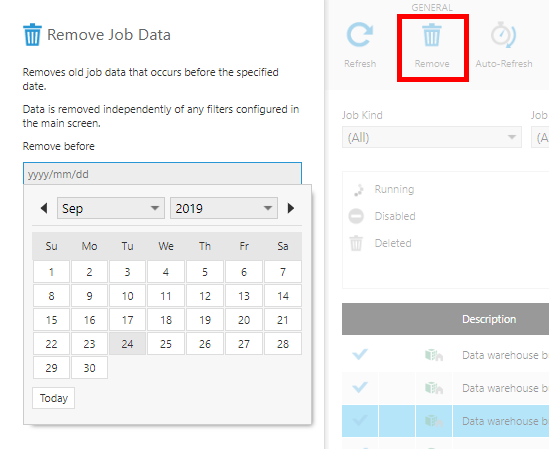The width and height of the screenshot is (549, 449).
Task: Toggle the Deleted status filter icon
Action: 356,243
